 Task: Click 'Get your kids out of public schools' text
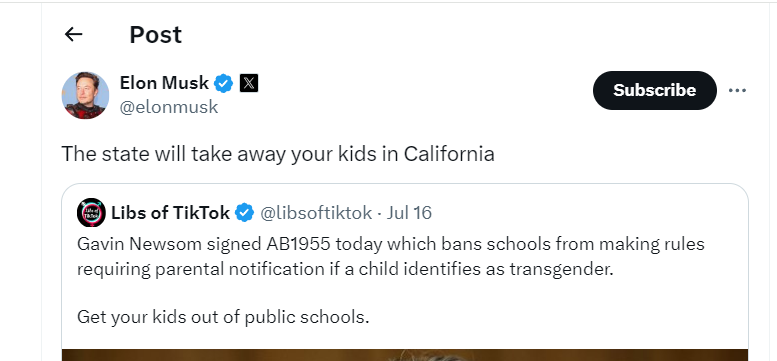[x=223, y=317]
